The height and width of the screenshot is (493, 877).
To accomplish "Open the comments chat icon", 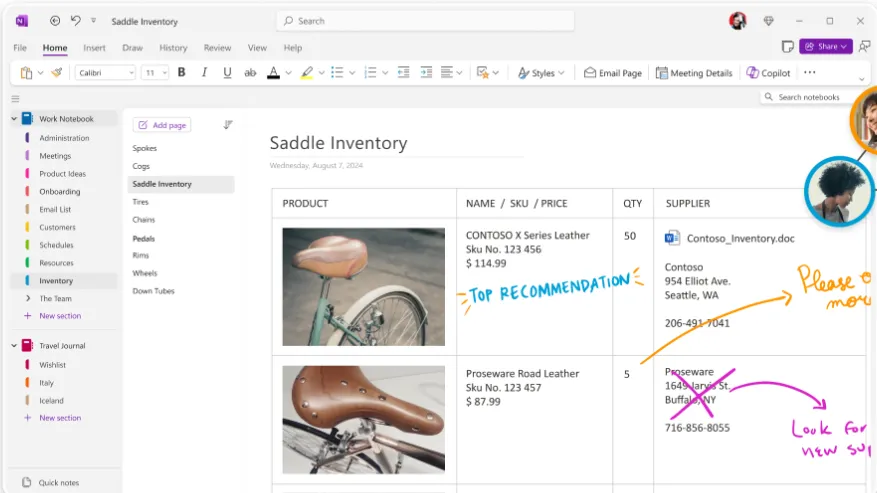I will [x=865, y=46].
